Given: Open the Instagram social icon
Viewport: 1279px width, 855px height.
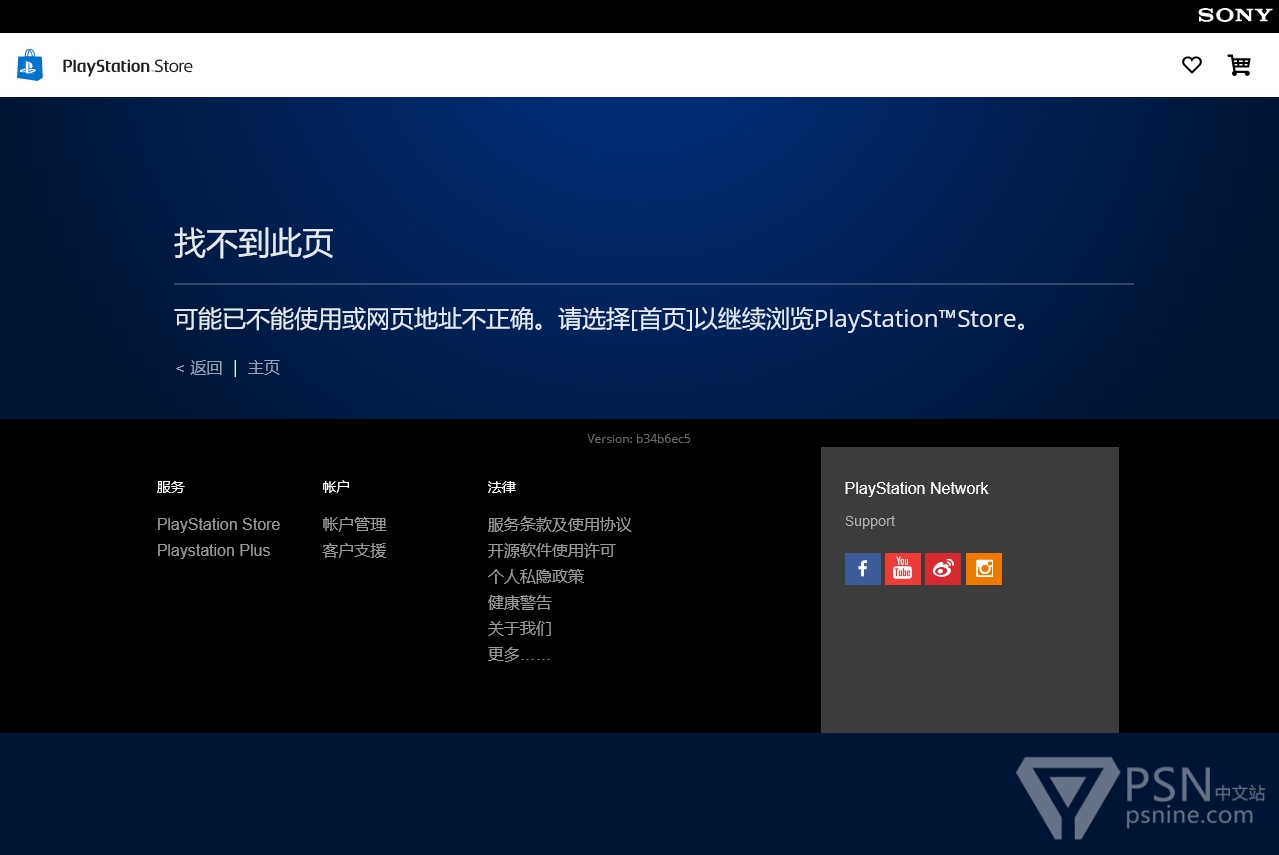Looking at the screenshot, I should coord(984,569).
